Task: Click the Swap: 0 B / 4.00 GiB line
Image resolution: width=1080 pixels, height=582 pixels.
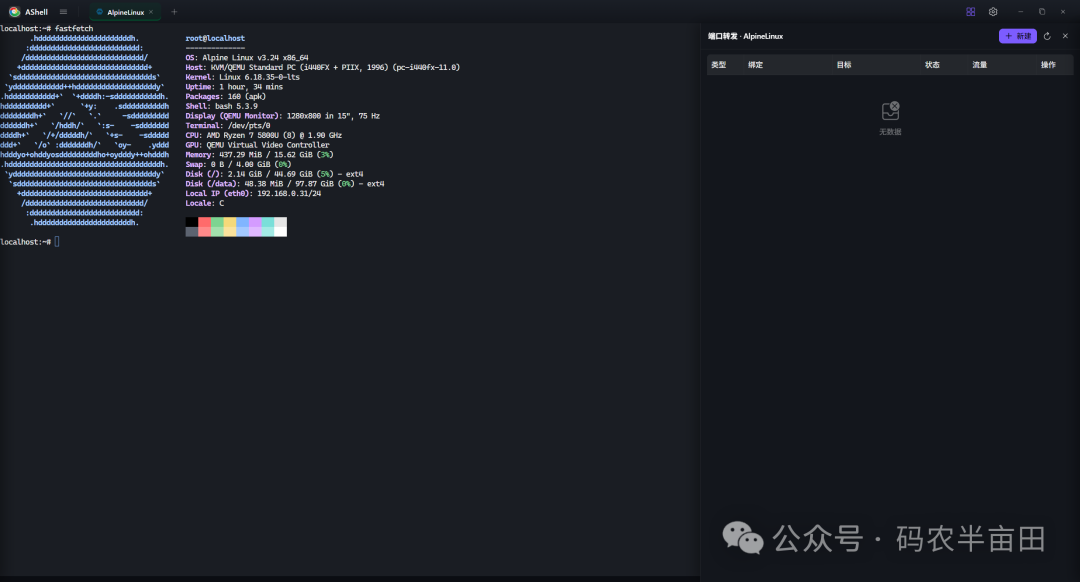Action: [x=238, y=164]
